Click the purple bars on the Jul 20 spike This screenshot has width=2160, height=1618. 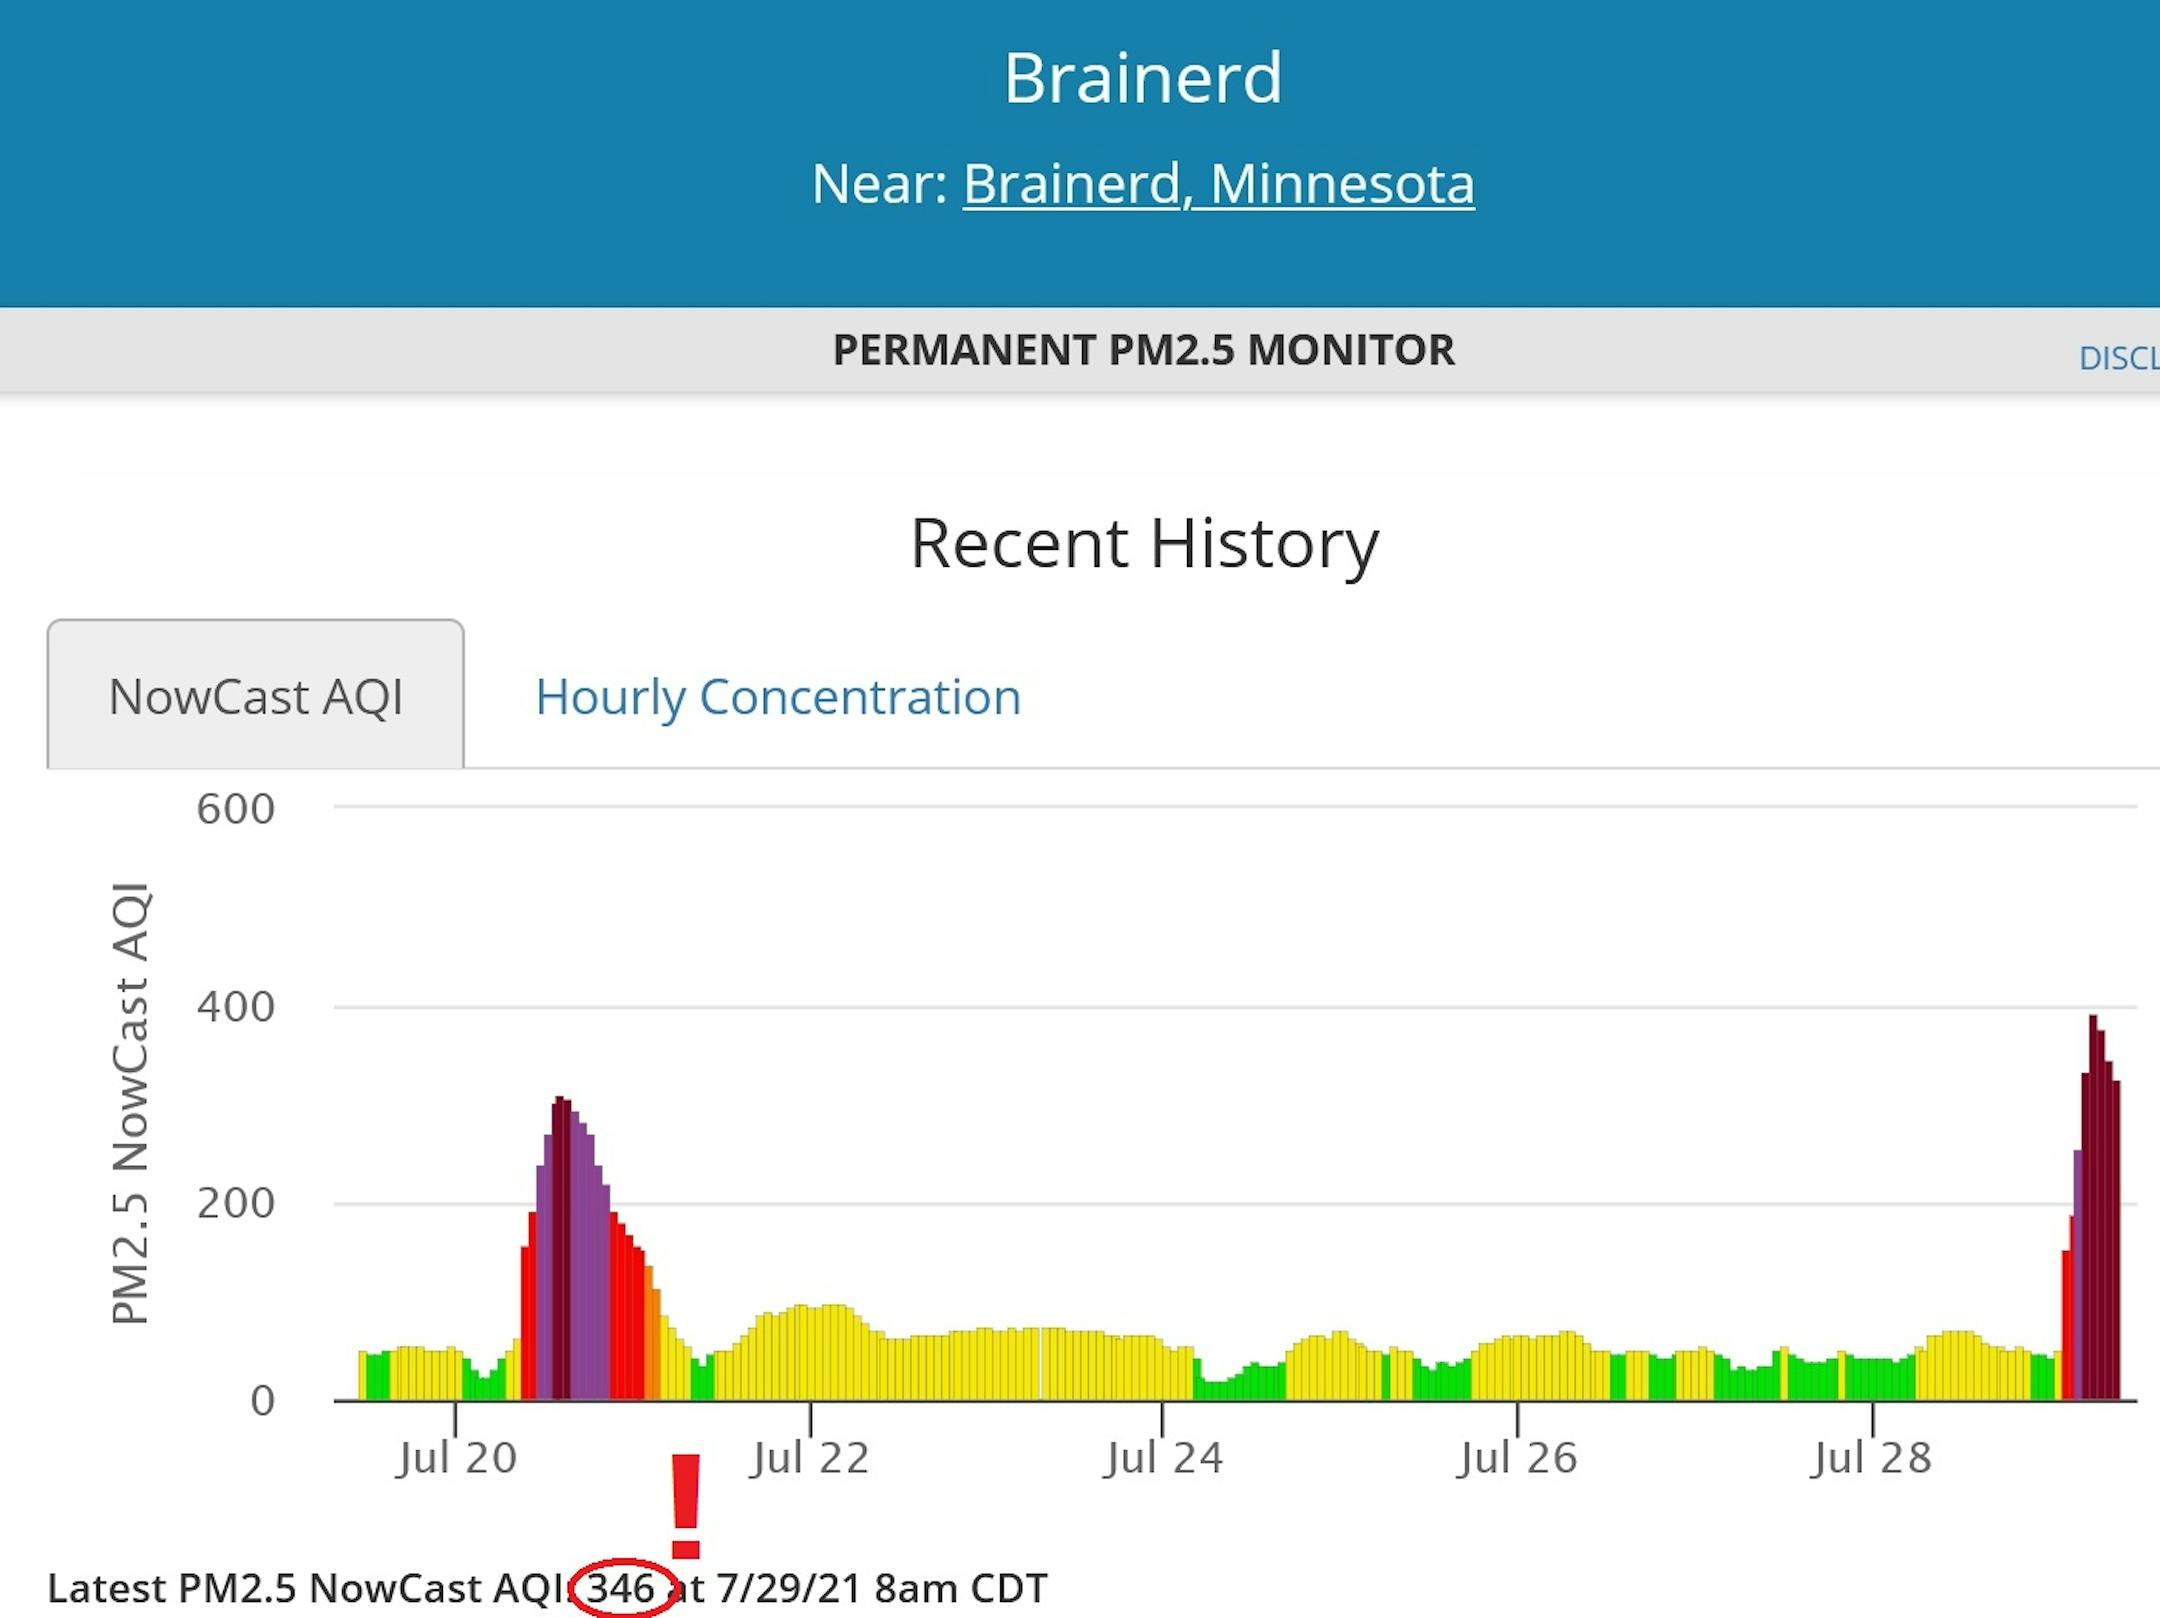point(590,1290)
